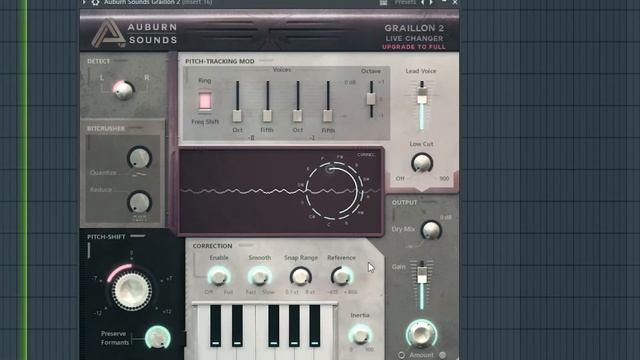The height and width of the screenshot is (360, 640).
Task: Click the large Pitch-Shift knob
Action: pos(131,291)
